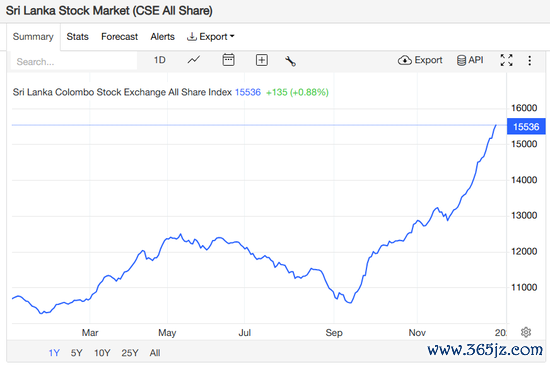Expand the Export dropdown in the tab bar
This screenshot has width=550, height=365.
click(x=210, y=36)
